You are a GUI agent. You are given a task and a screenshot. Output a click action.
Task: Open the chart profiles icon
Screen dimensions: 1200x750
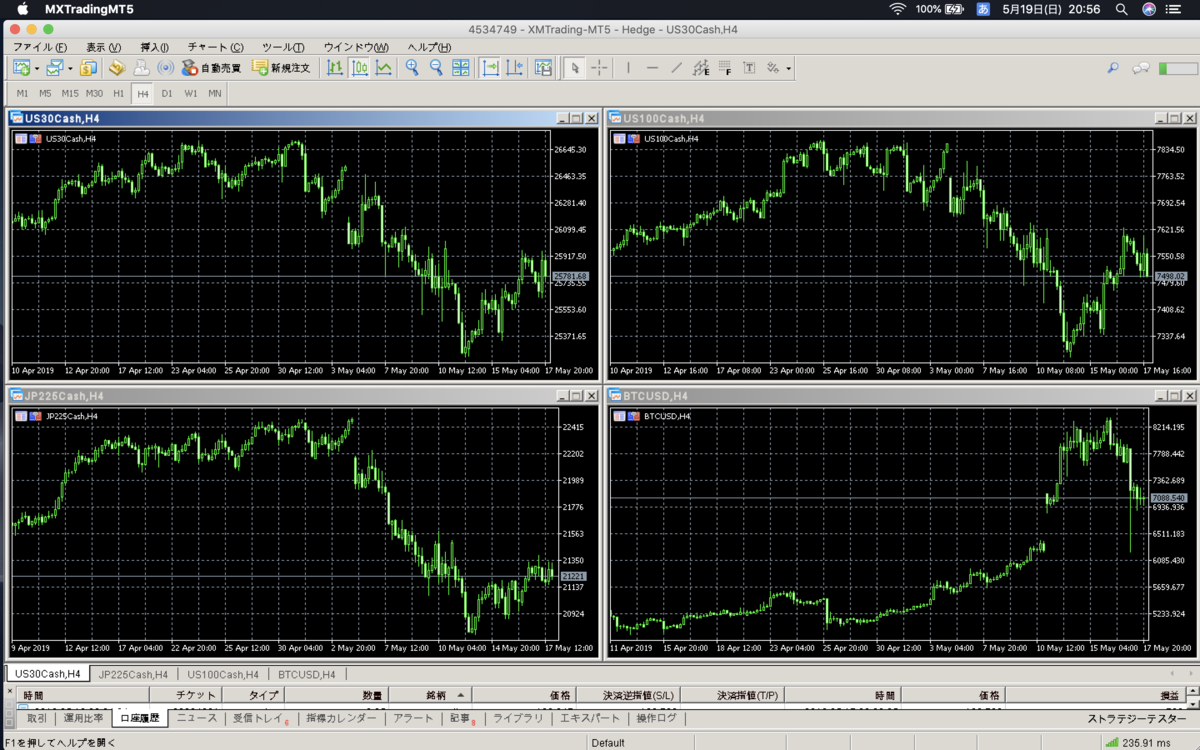click(x=54, y=68)
